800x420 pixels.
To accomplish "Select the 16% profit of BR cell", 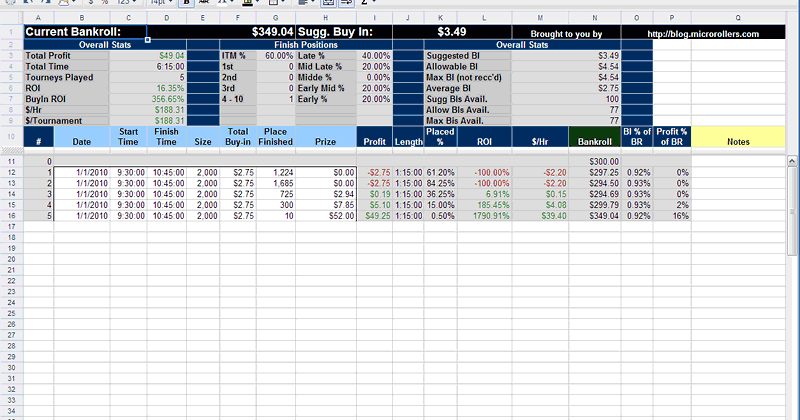I will pos(671,216).
